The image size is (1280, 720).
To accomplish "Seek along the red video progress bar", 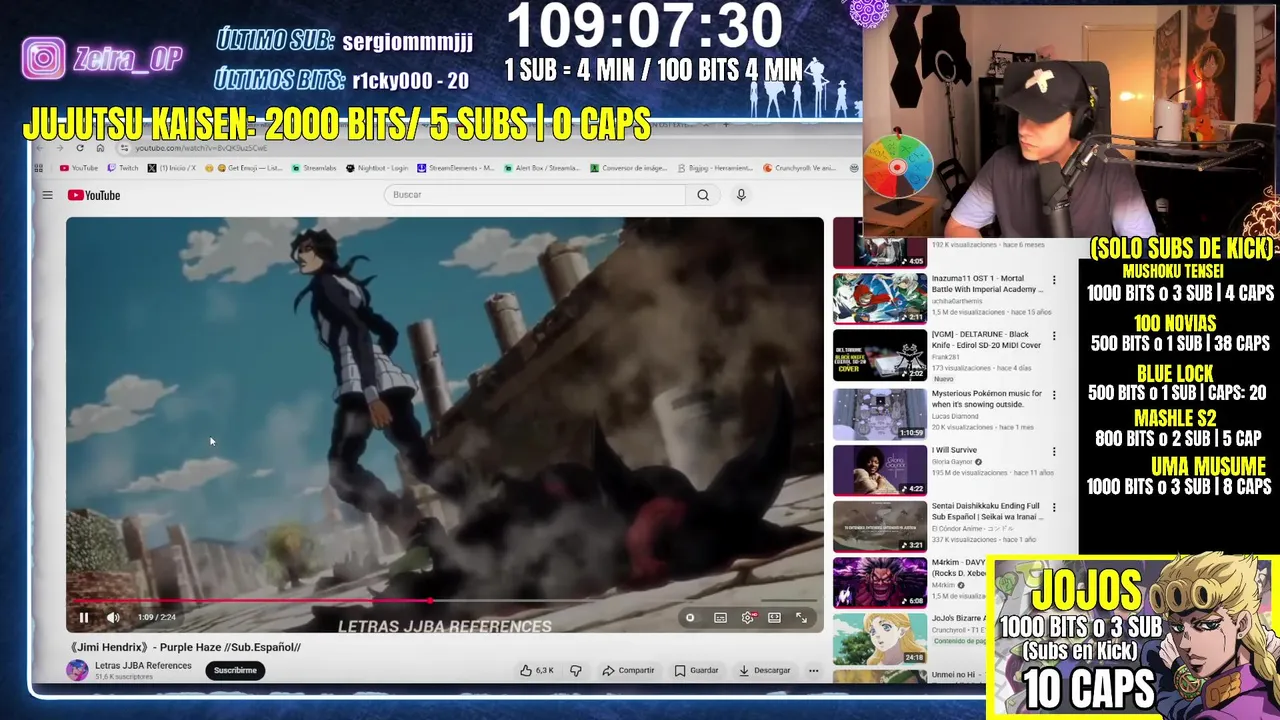I will [445, 601].
